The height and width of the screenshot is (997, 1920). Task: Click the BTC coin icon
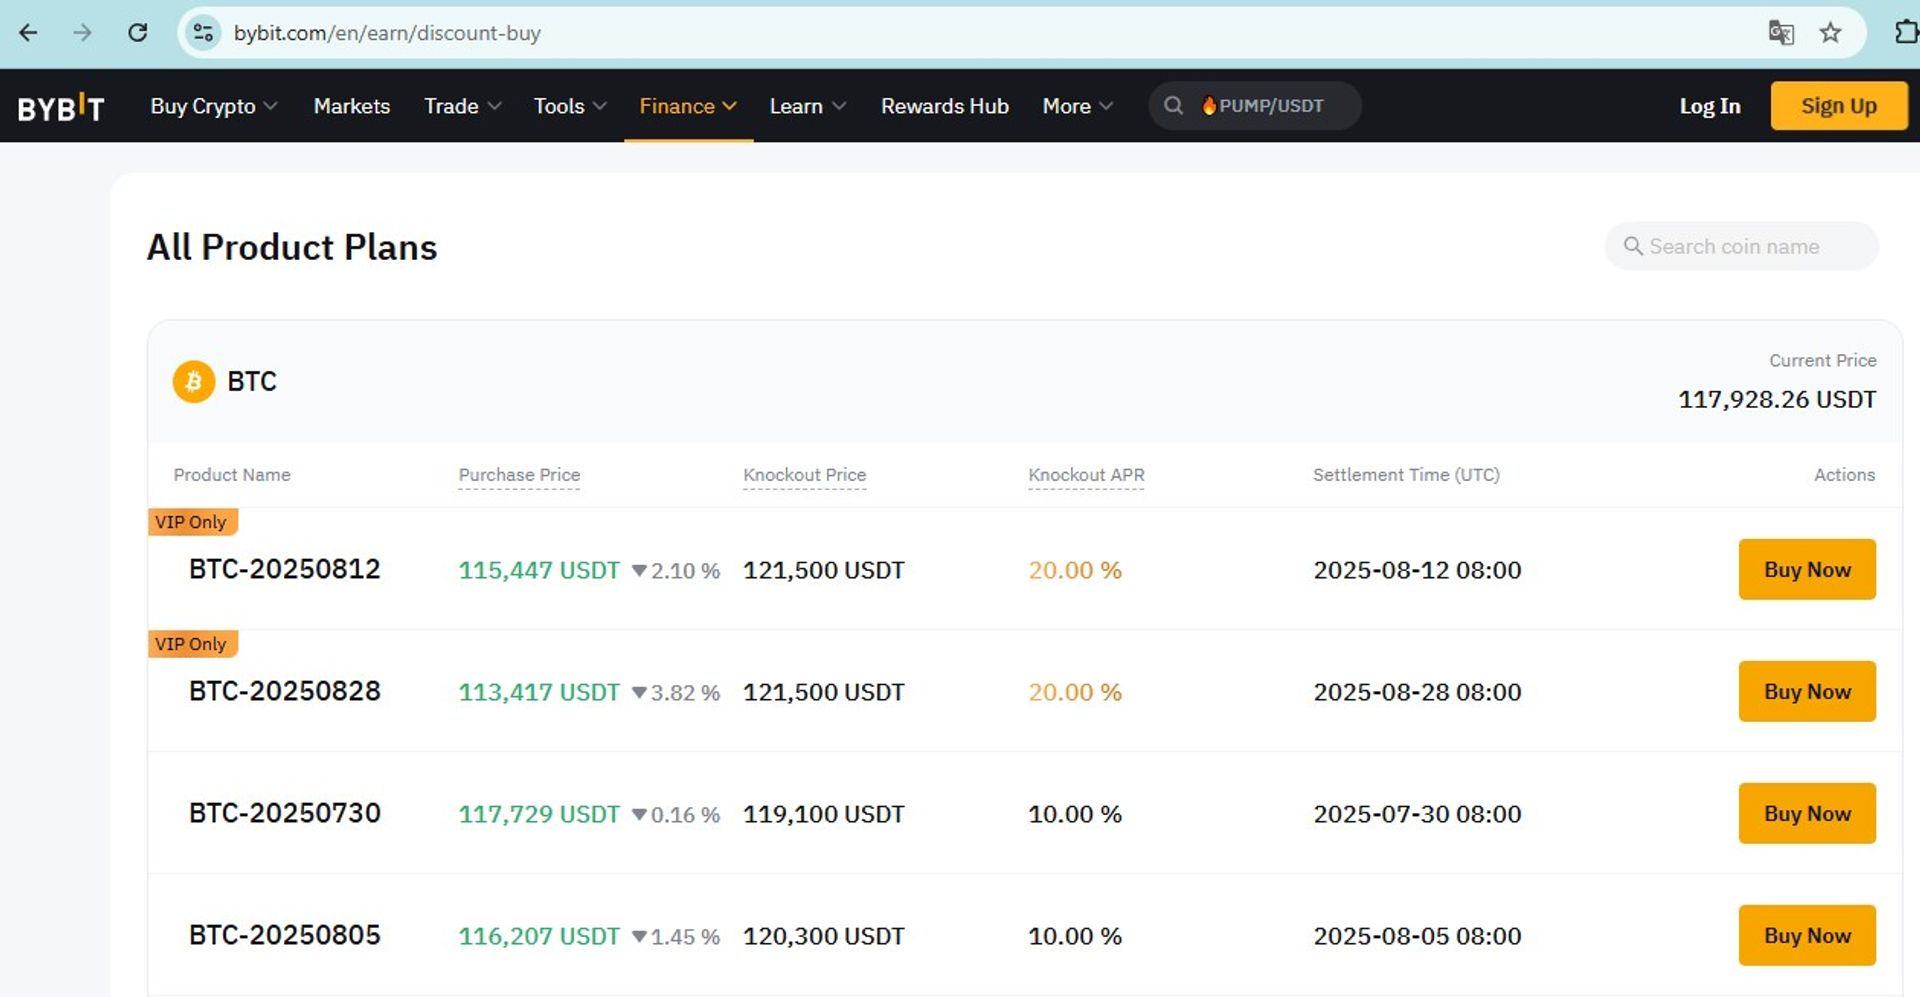tap(194, 382)
